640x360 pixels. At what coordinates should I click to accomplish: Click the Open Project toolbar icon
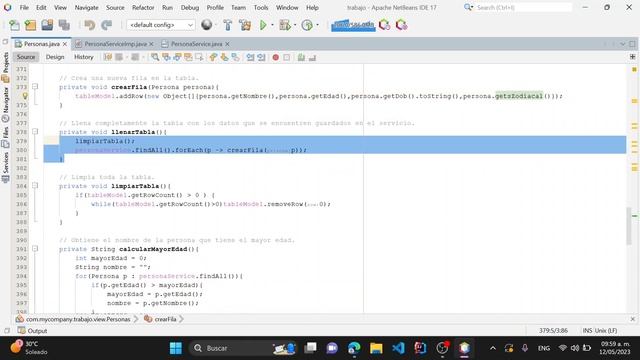47,25
